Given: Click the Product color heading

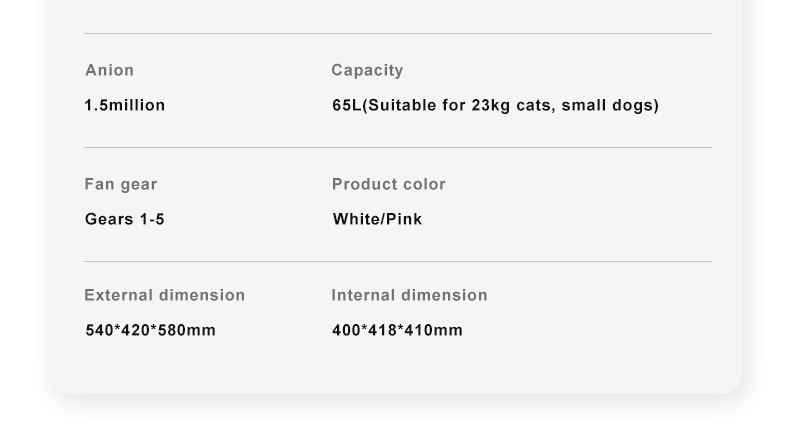Looking at the screenshot, I should pos(388,184).
